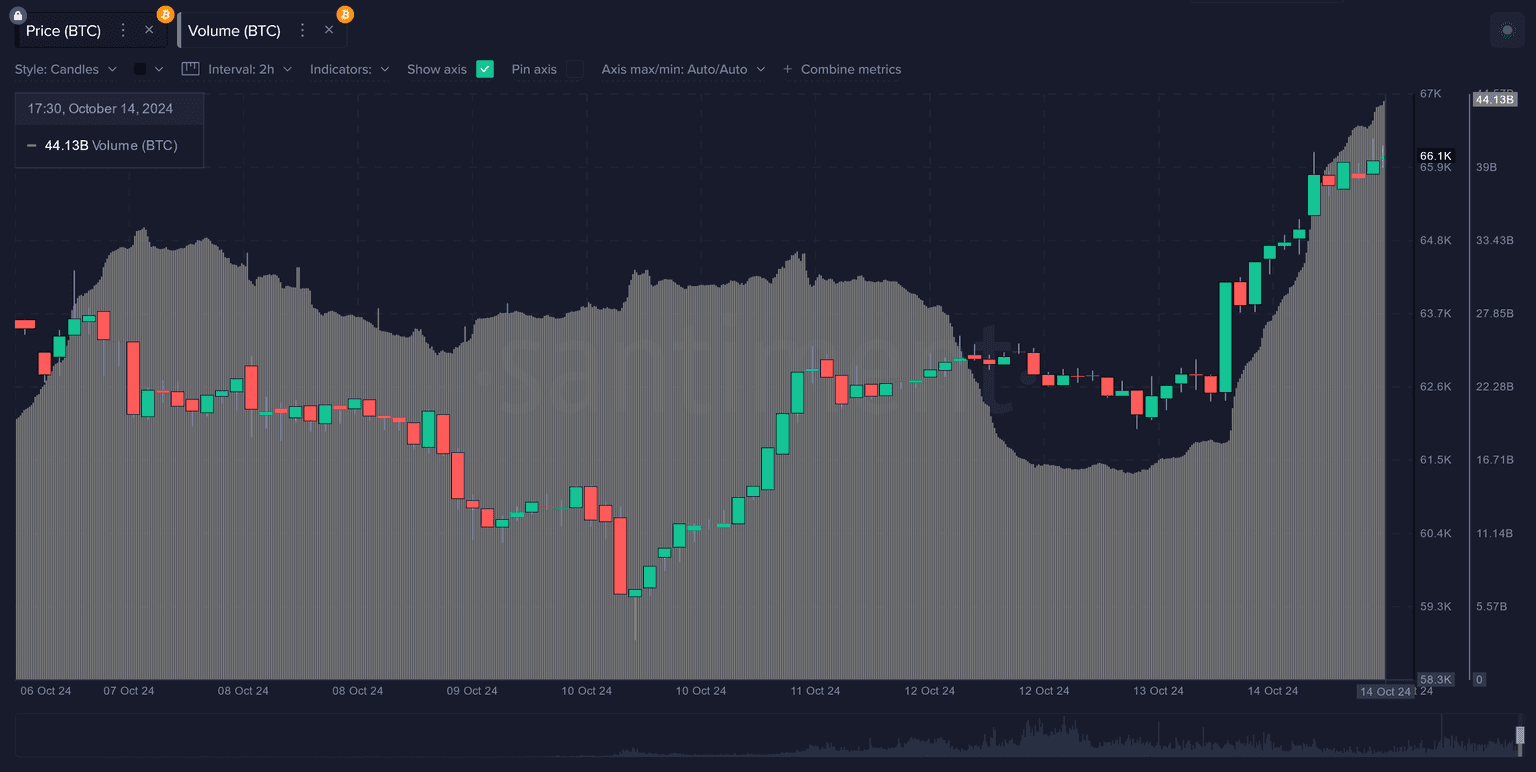This screenshot has width=1536, height=772.
Task: Select the Price (BTC) metric tab
Action: pyautogui.click(x=63, y=30)
